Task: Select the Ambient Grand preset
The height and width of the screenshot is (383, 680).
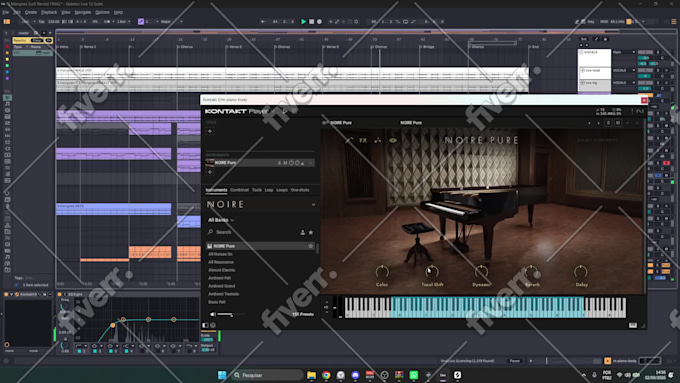Action: pos(222,286)
